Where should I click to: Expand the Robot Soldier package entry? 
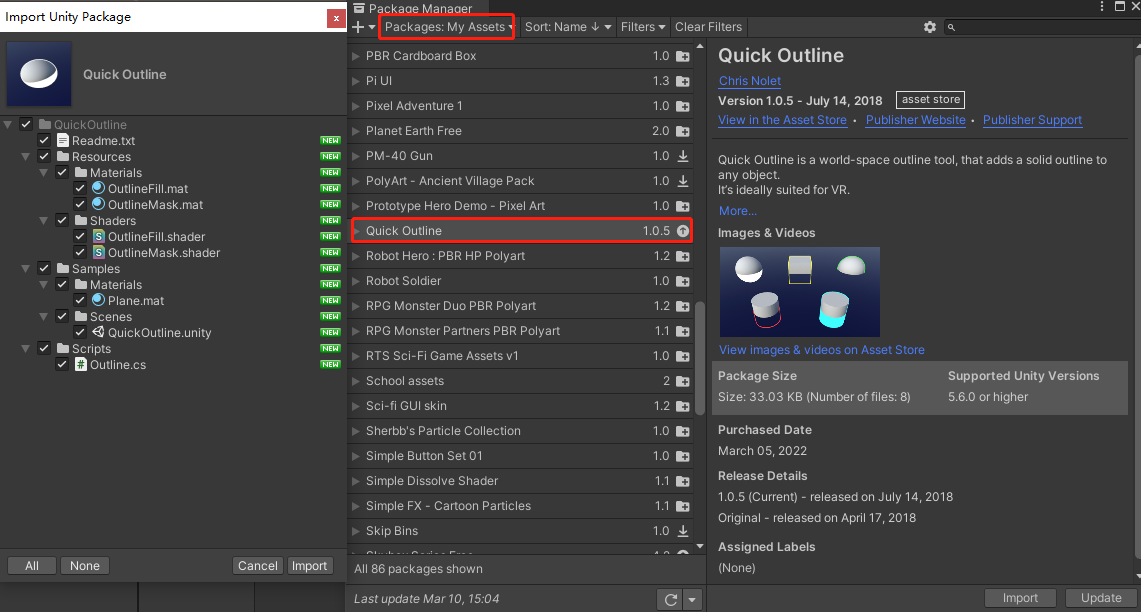pos(356,281)
